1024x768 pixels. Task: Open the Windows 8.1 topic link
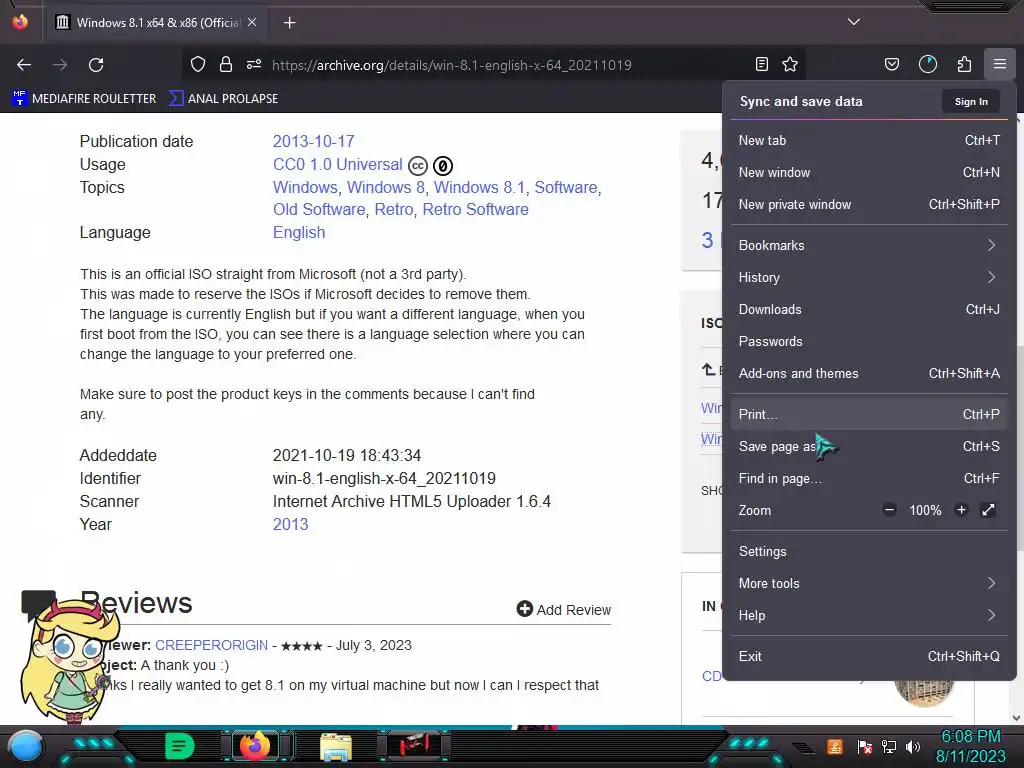pos(479,187)
